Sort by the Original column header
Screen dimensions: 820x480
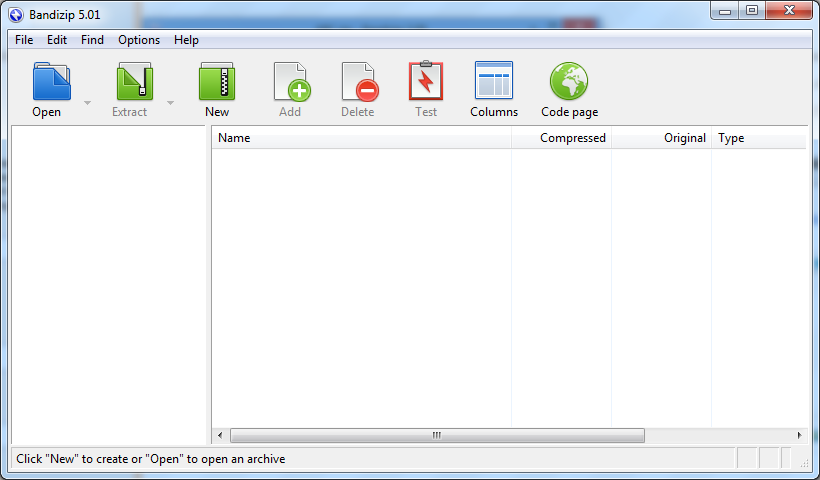[x=661, y=138]
